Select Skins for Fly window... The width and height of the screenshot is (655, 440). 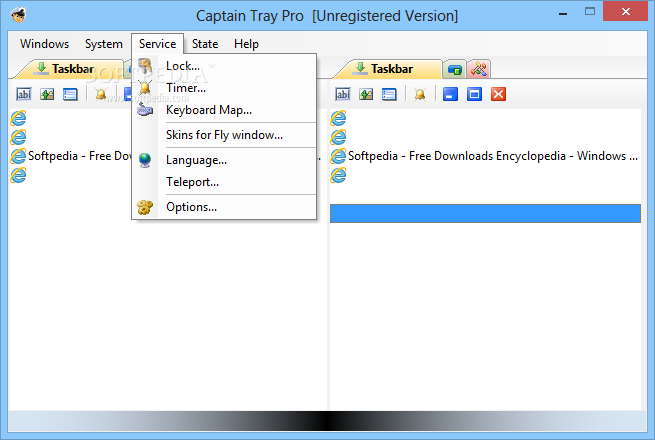pos(224,135)
